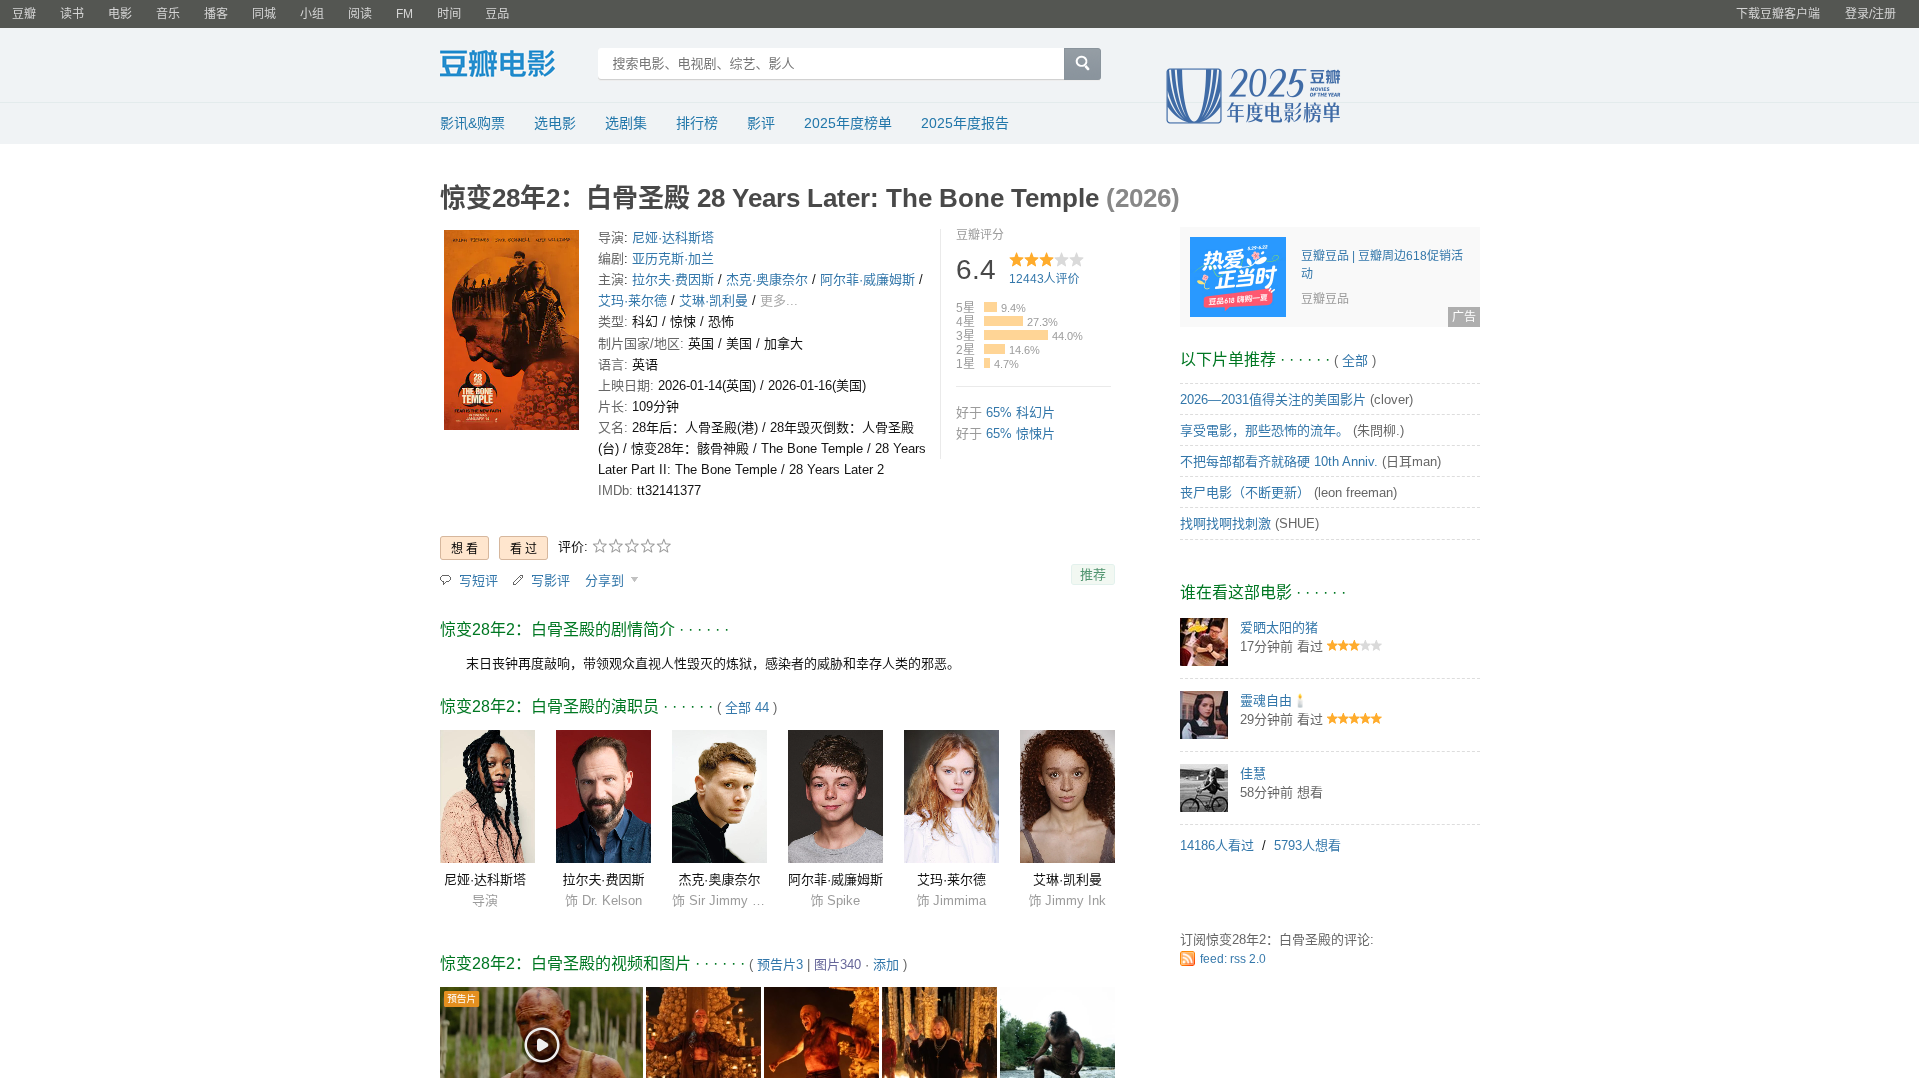
Task: Click the green 推荐 button
Action: click(1093, 575)
